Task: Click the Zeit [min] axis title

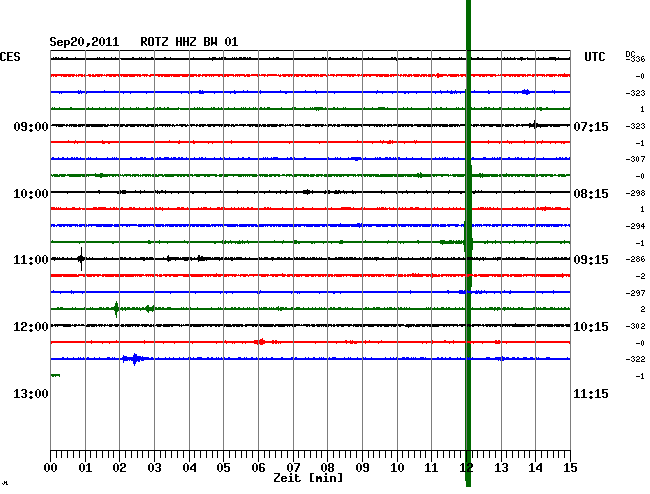Action: tap(308, 478)
